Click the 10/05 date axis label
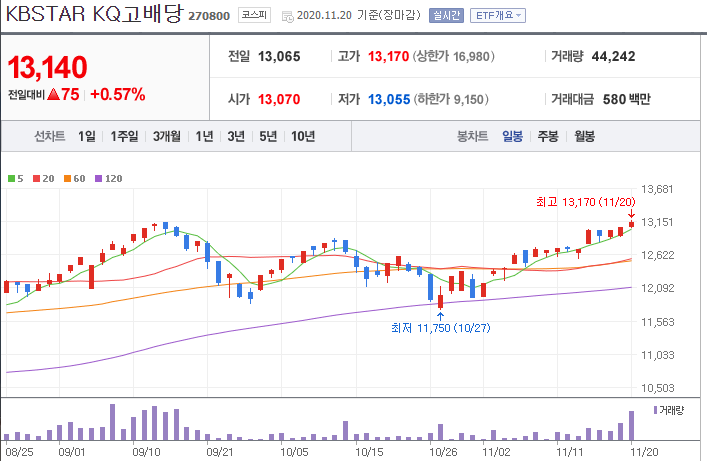This screenshot has height=461, width=707. pos(294,452)
